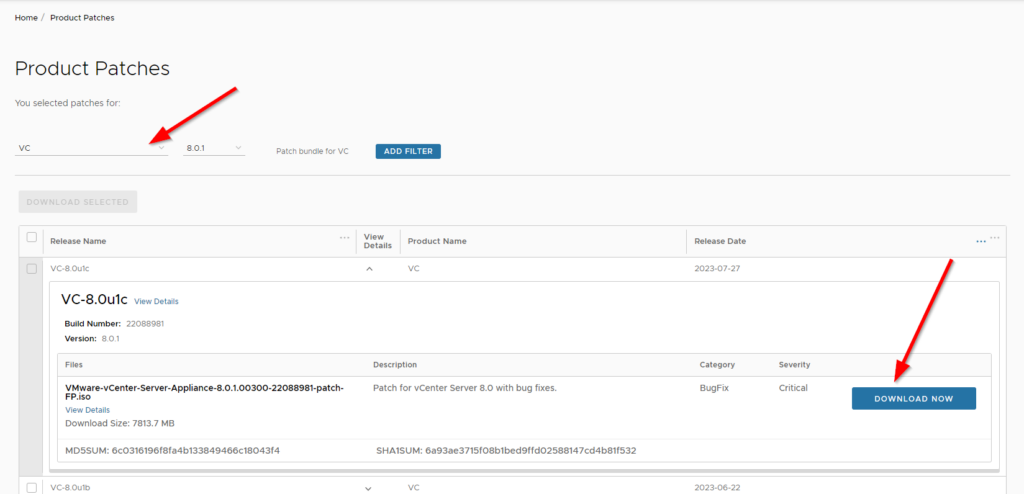1024x494 pixels.
Task: Click the VC-8.0u1c release name cell
Action: pos(69,269)
